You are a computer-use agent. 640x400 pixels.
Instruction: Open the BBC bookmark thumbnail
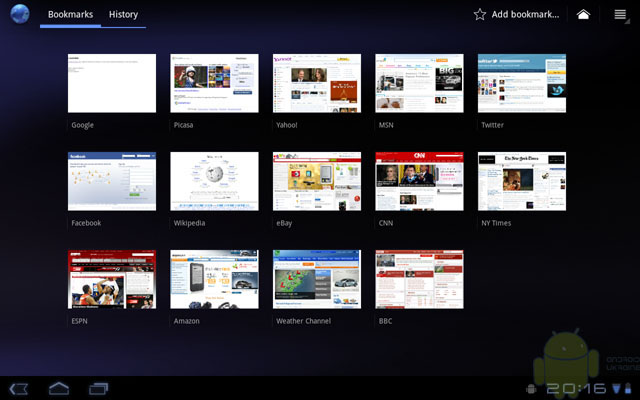point(419,279)
